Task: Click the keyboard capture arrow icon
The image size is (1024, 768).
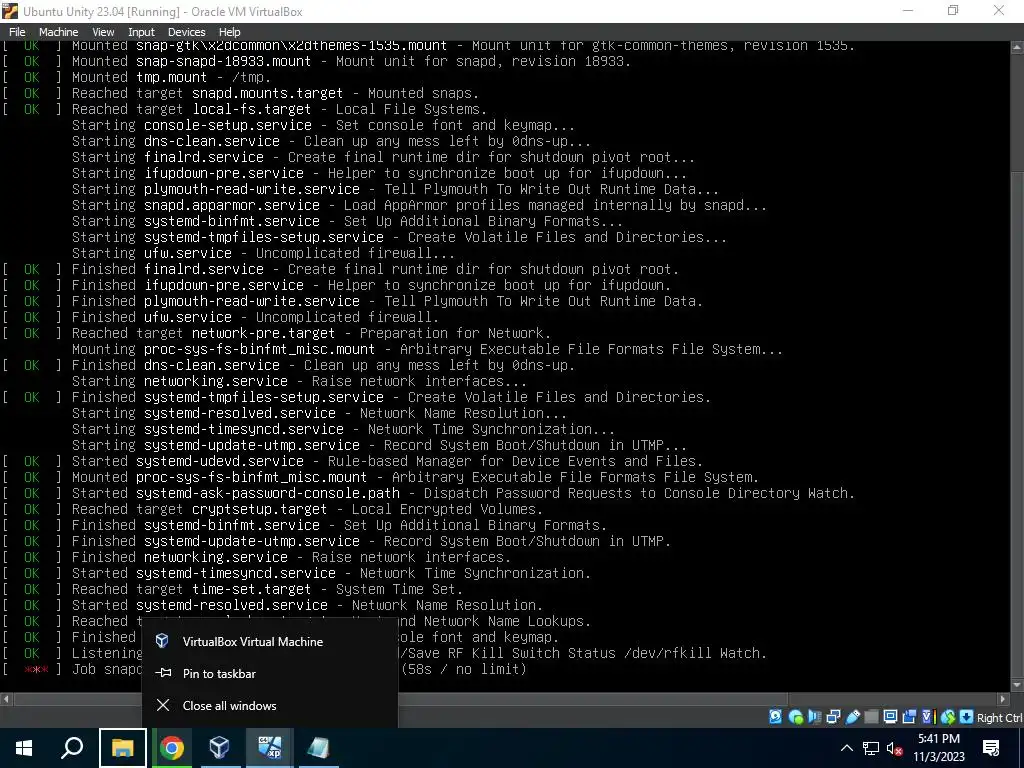Action: point(967,717)
